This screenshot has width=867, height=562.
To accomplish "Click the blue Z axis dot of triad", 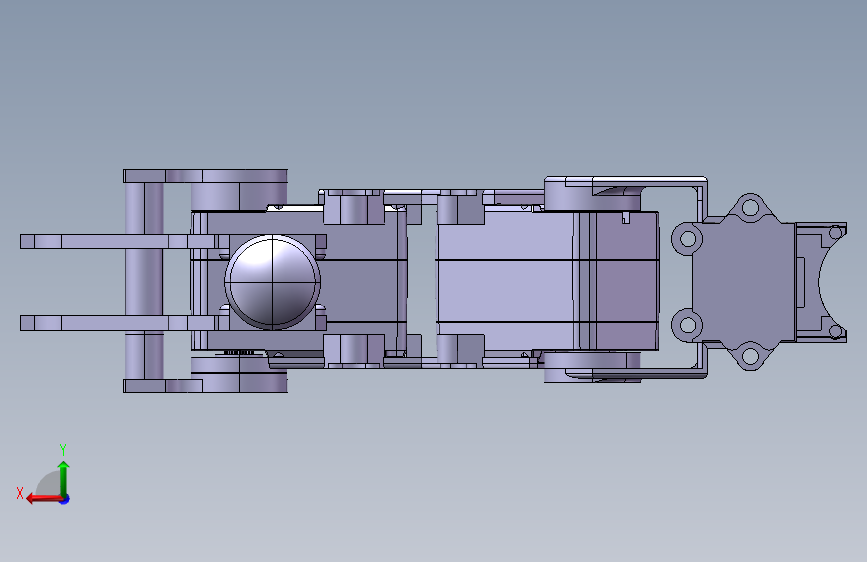I will pos(65,499).
